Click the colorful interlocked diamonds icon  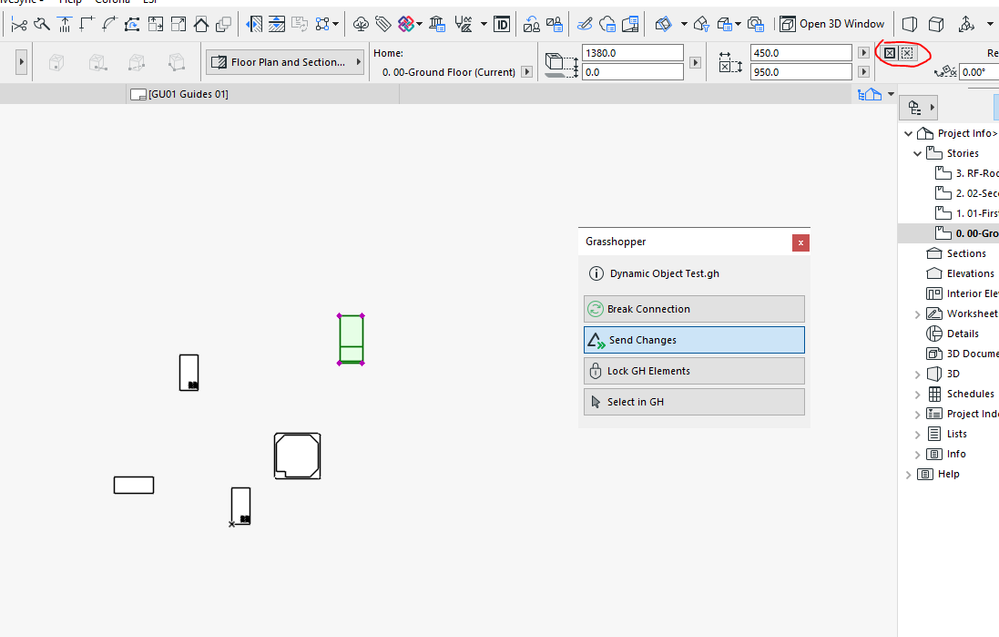click(406, 25)
